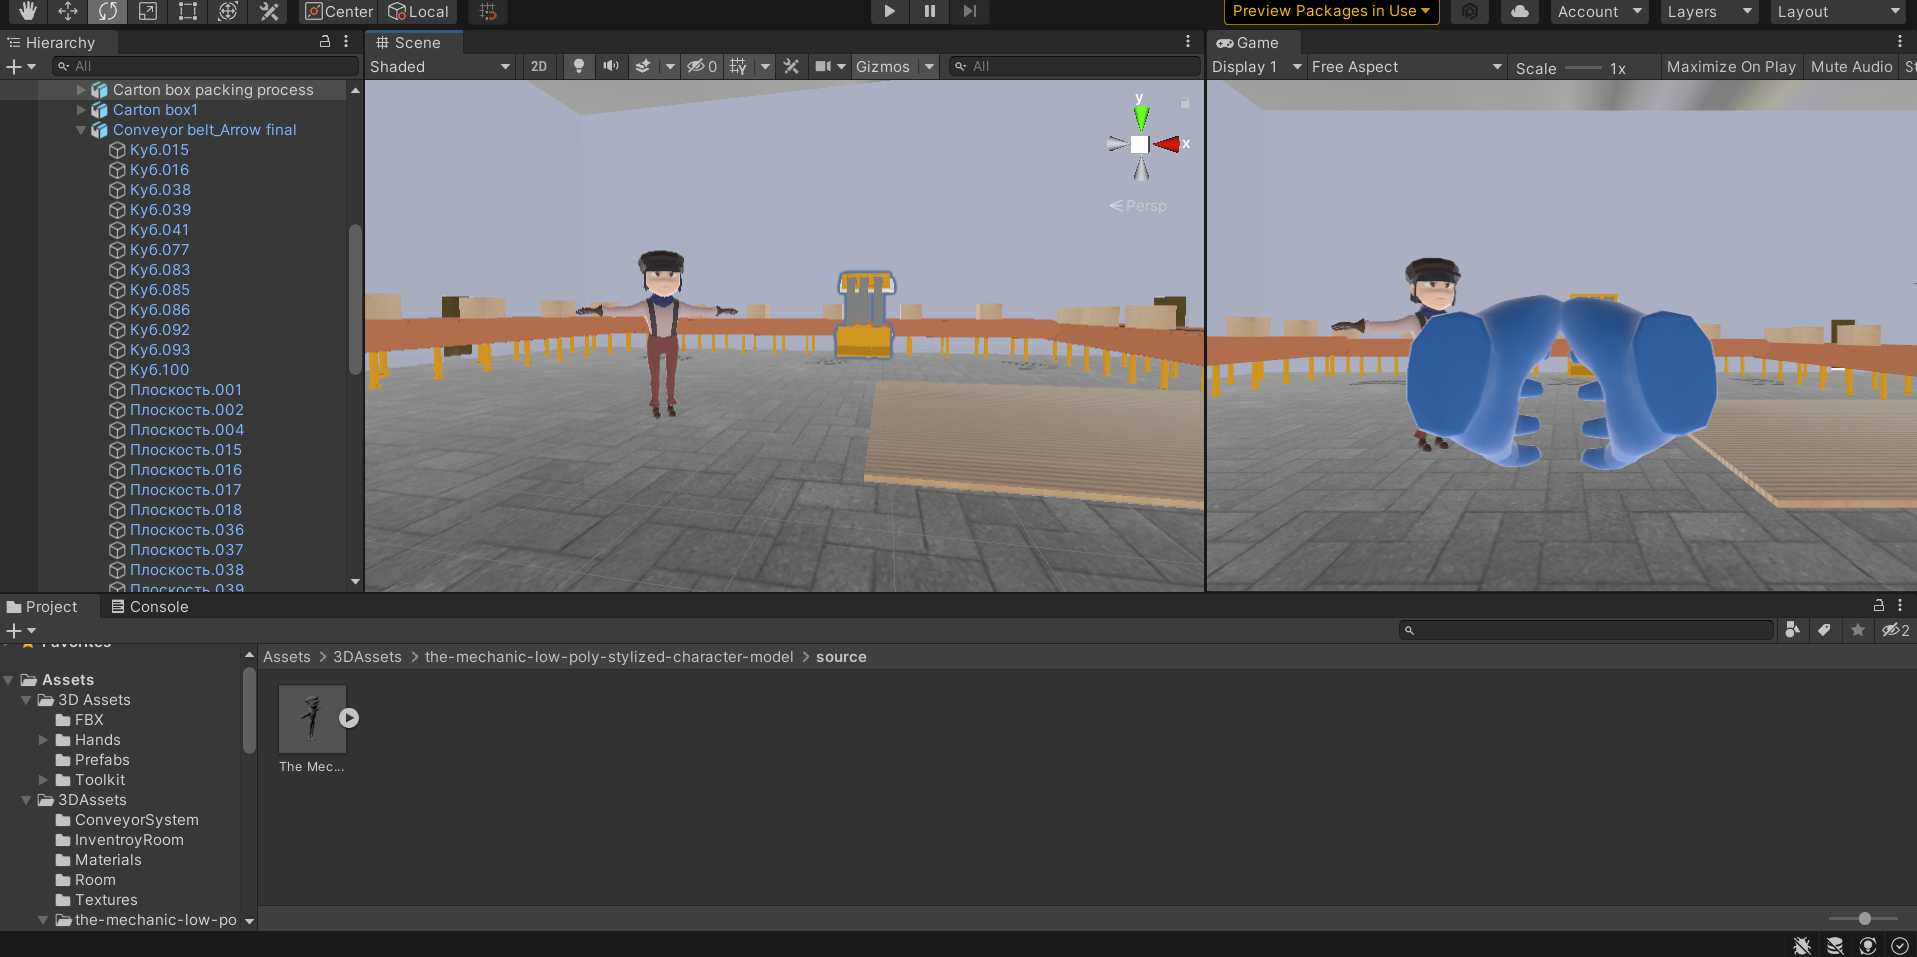The image size is (1917, 957).
Task: Toggle Mute Audio in Game view
Action: point(1852,67)
